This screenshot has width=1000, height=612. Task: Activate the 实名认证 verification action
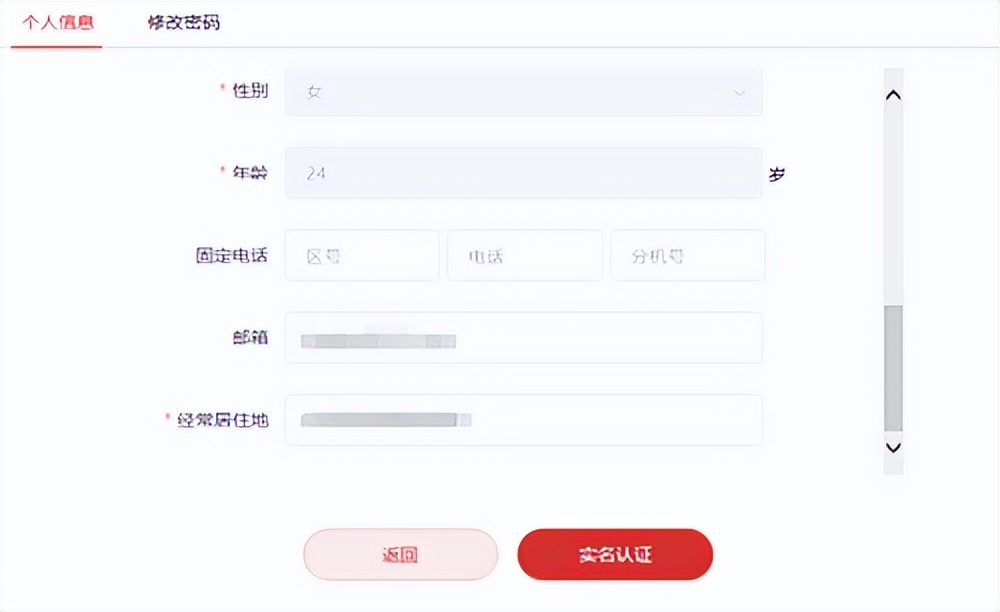[x=615, y=553]
